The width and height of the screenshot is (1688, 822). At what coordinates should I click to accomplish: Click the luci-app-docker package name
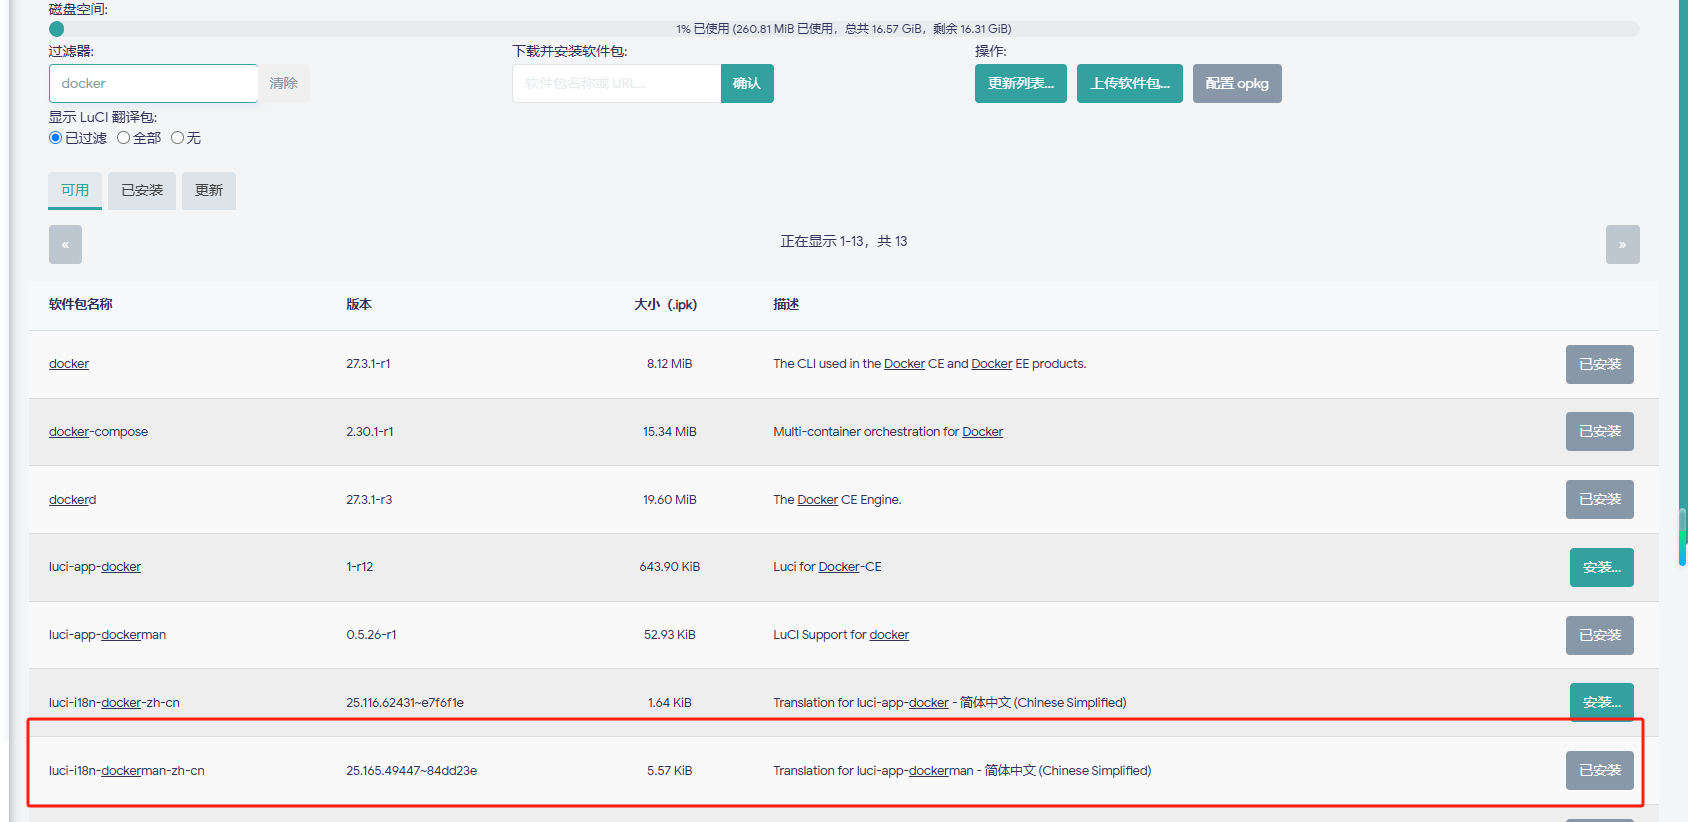[95, 567]
